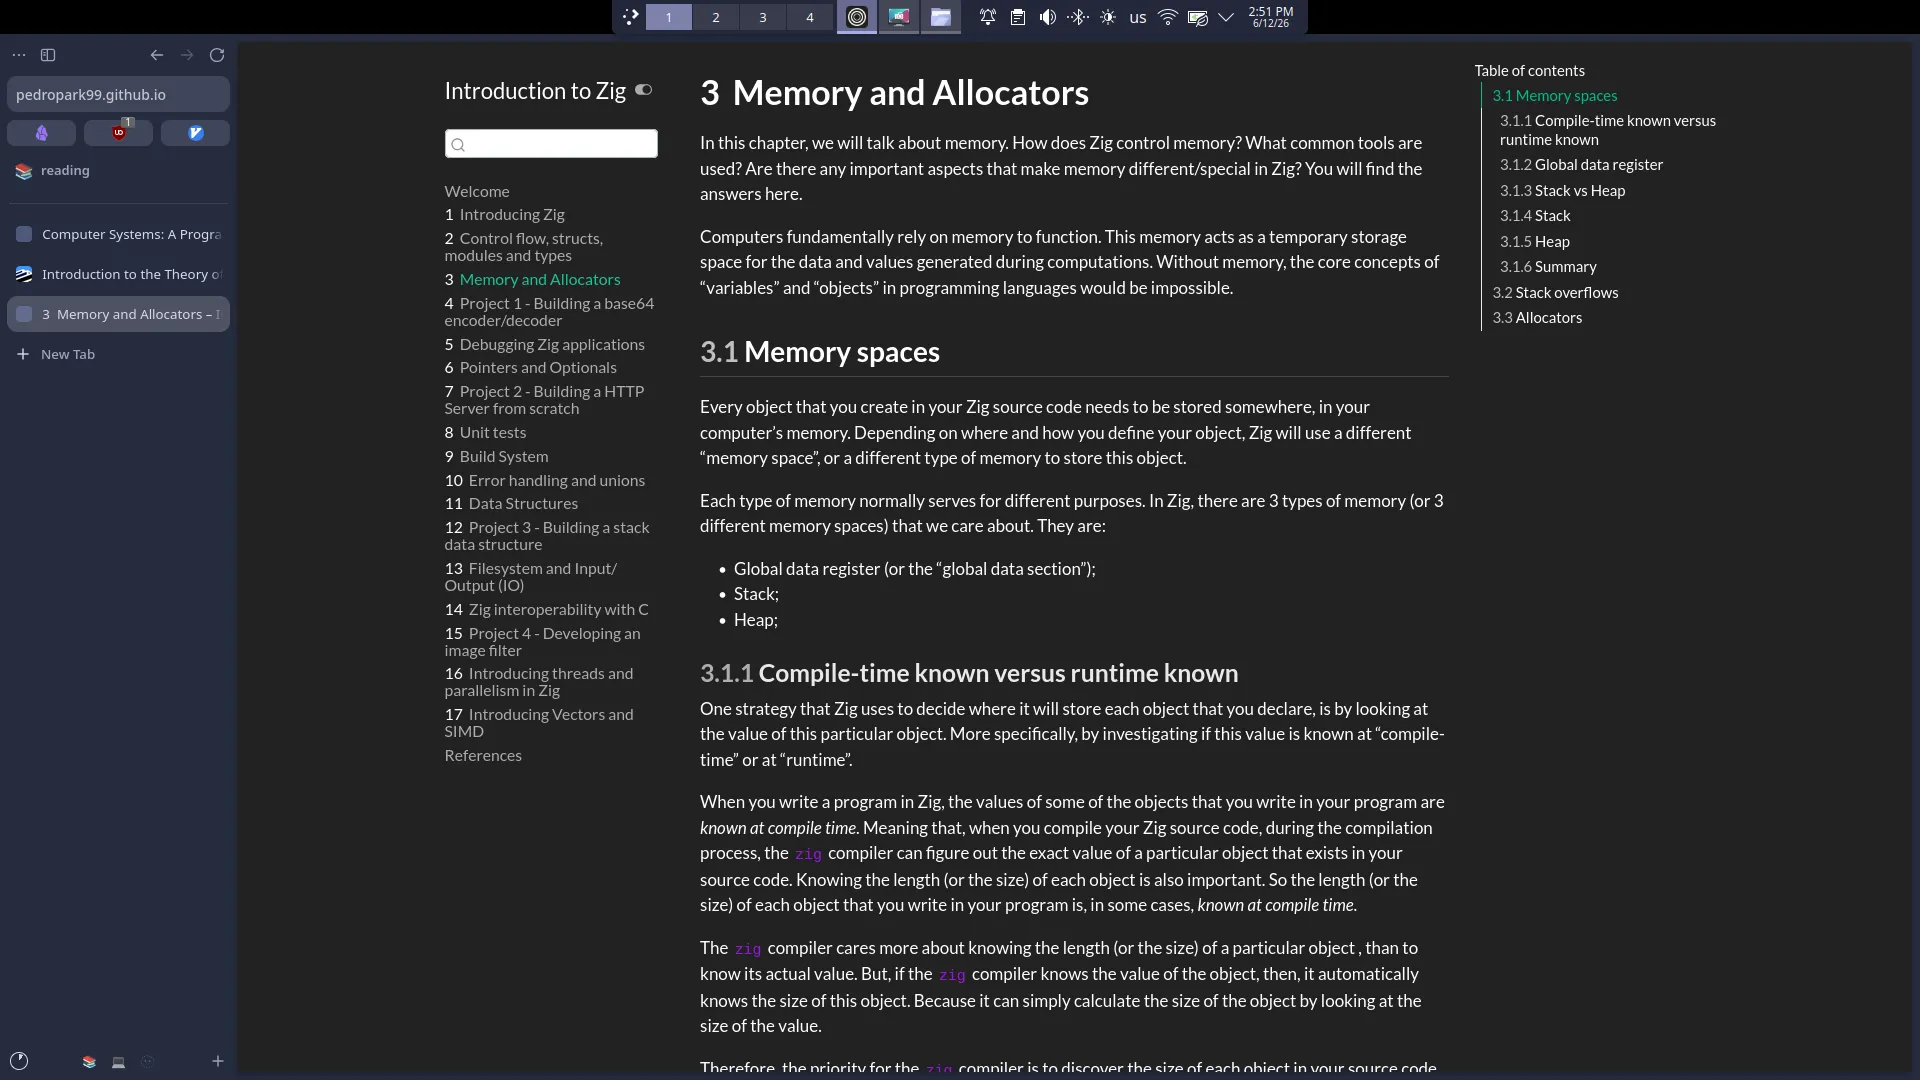Select the Computer Systems browser tab
Image resolution: width=1920 pixels, height=1080 pixels.
pos(118,234)
